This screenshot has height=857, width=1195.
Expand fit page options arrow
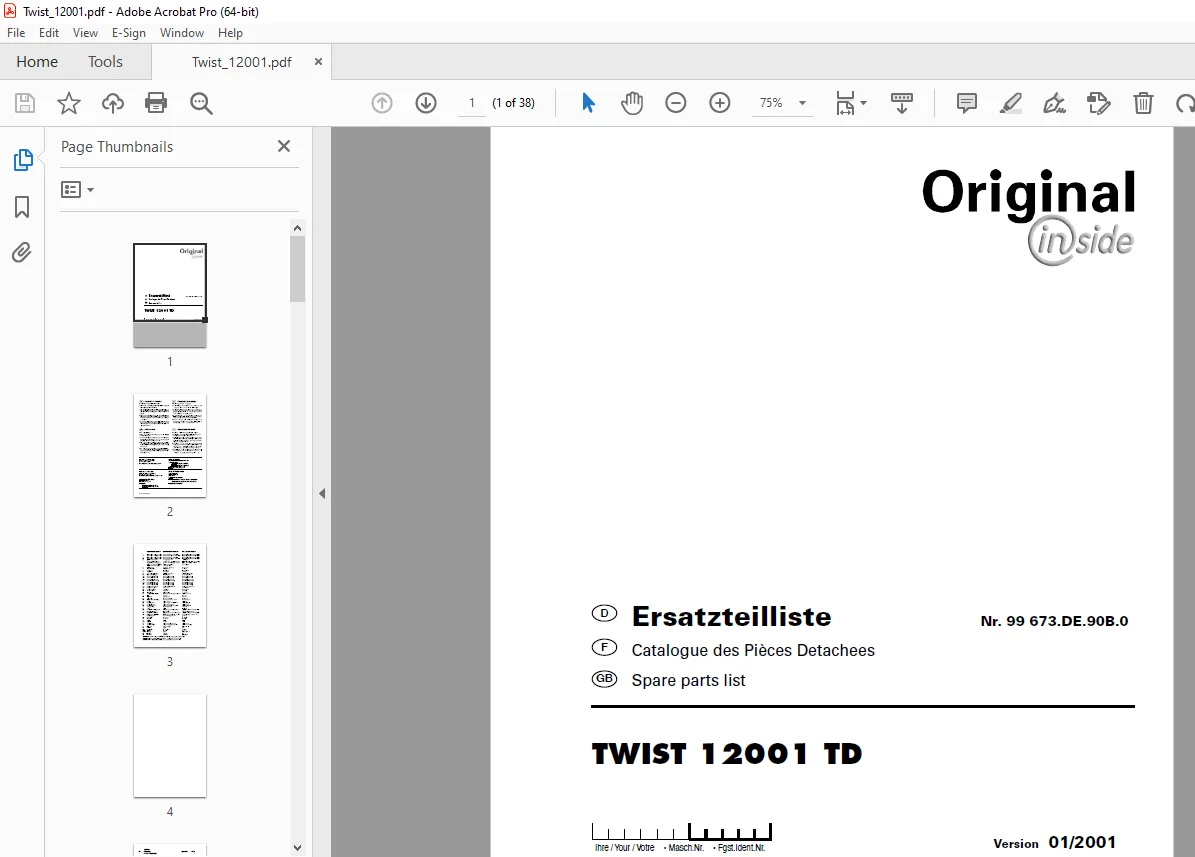click(x=863, y=103)
